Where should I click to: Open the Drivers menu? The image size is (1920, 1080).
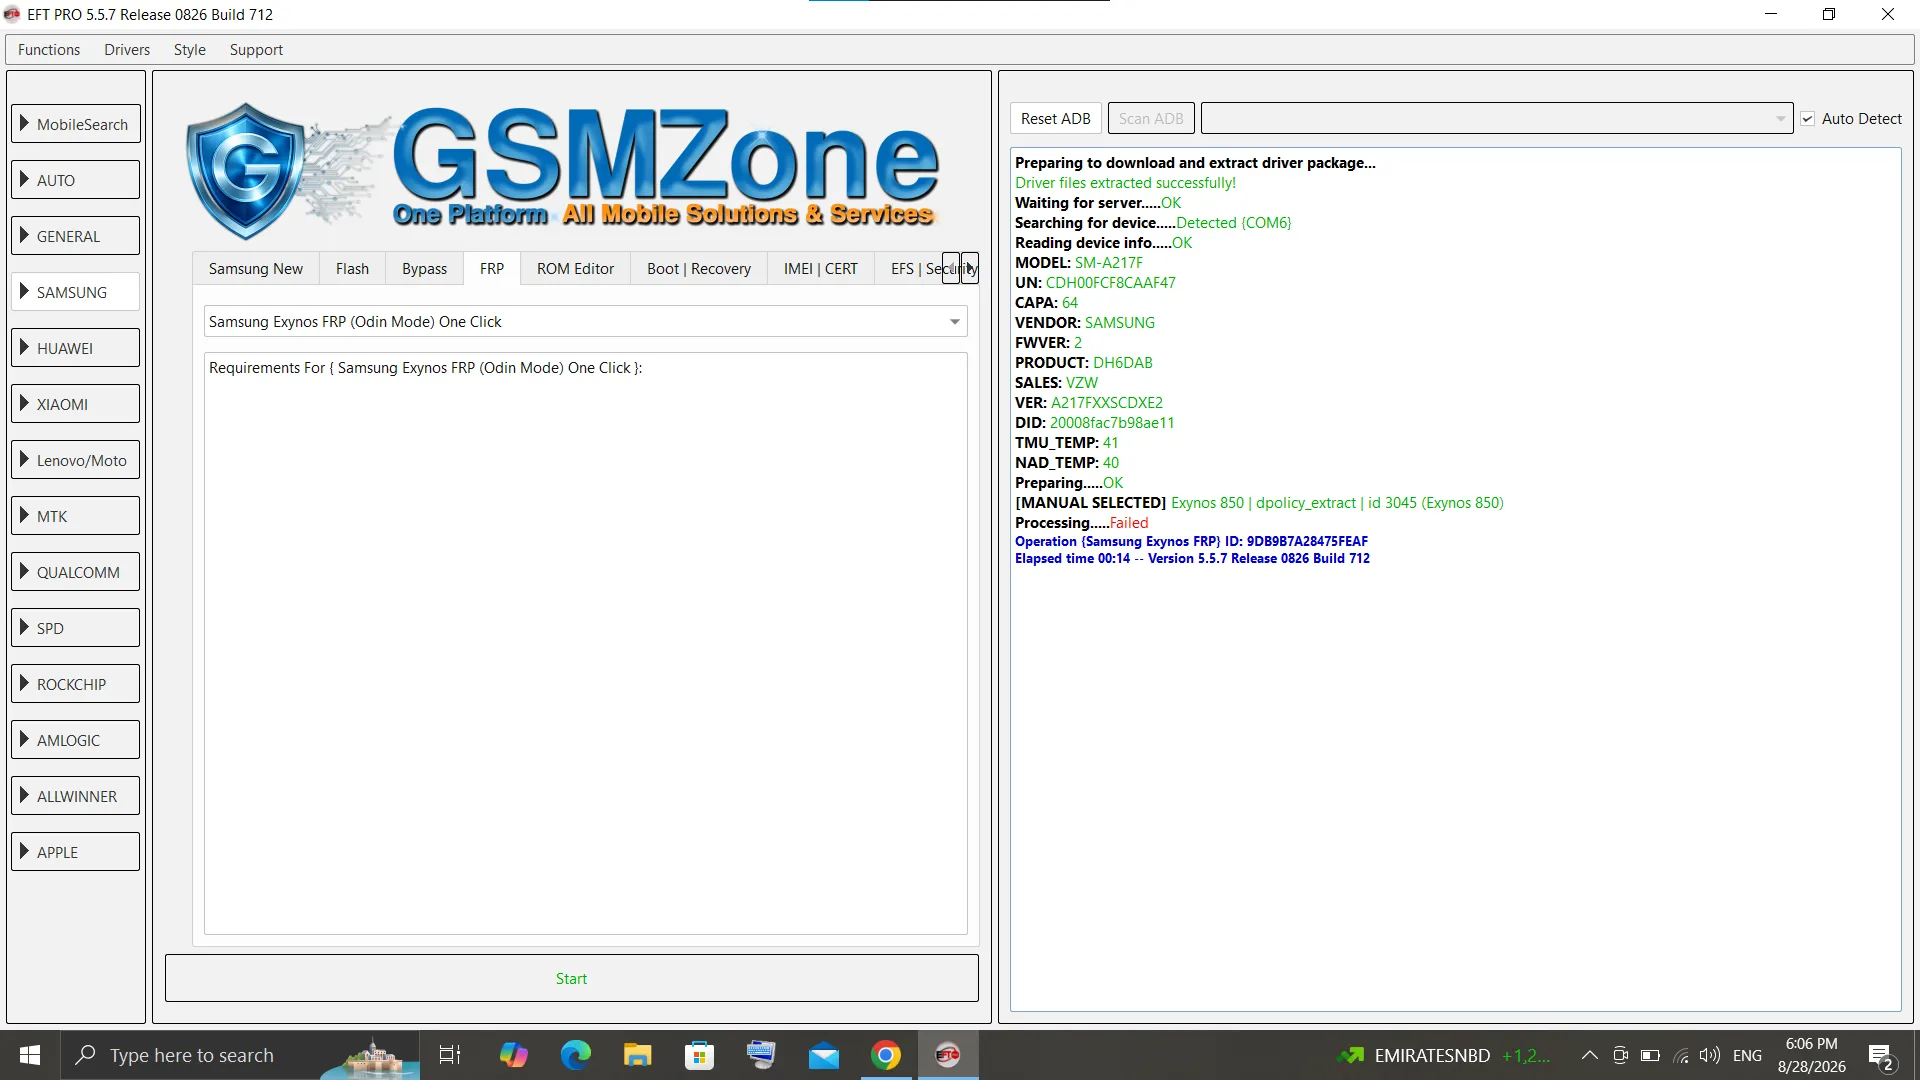pyautogui.click(x=127, y=50)
